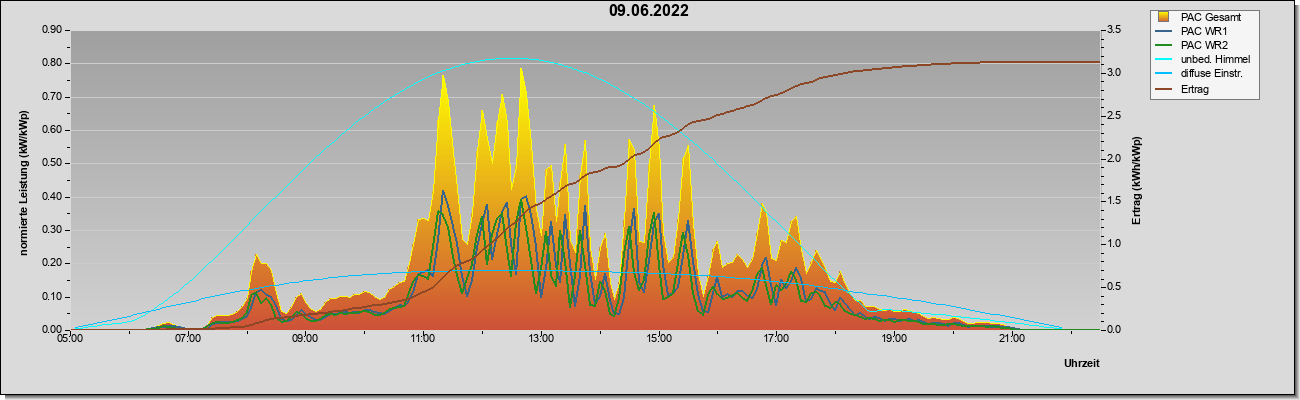This screenshot has height=400, width=1300.
Task: Select the PAC WR1 legend entry
Action: point(1203,31)
